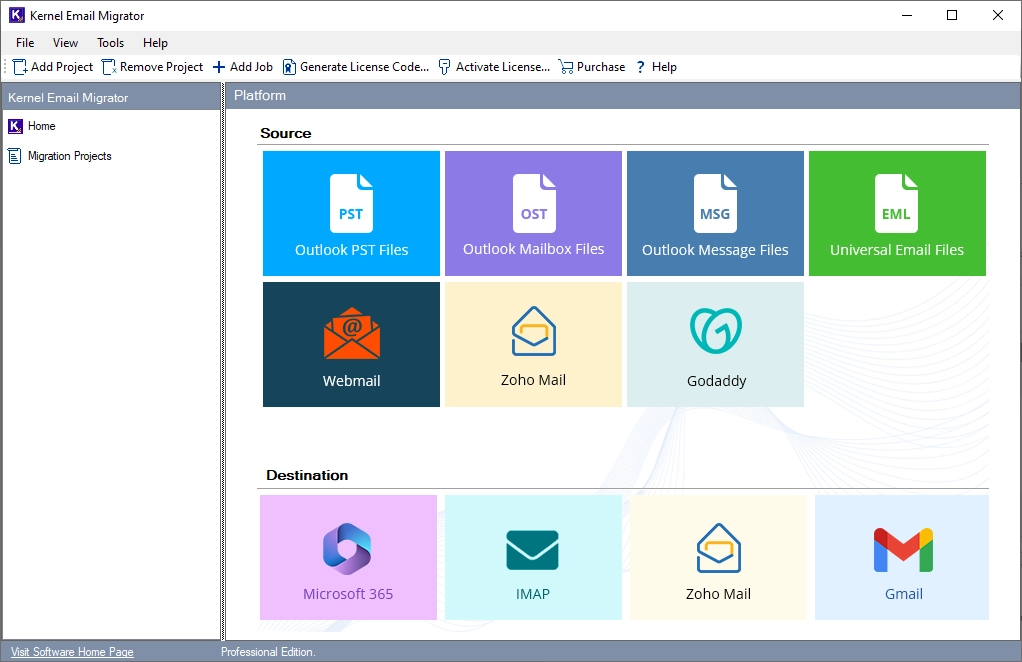The height and width of the screenshot is (662, 1022).
Task: Open the Help menu in menu bar
Action: pos(155,42)
